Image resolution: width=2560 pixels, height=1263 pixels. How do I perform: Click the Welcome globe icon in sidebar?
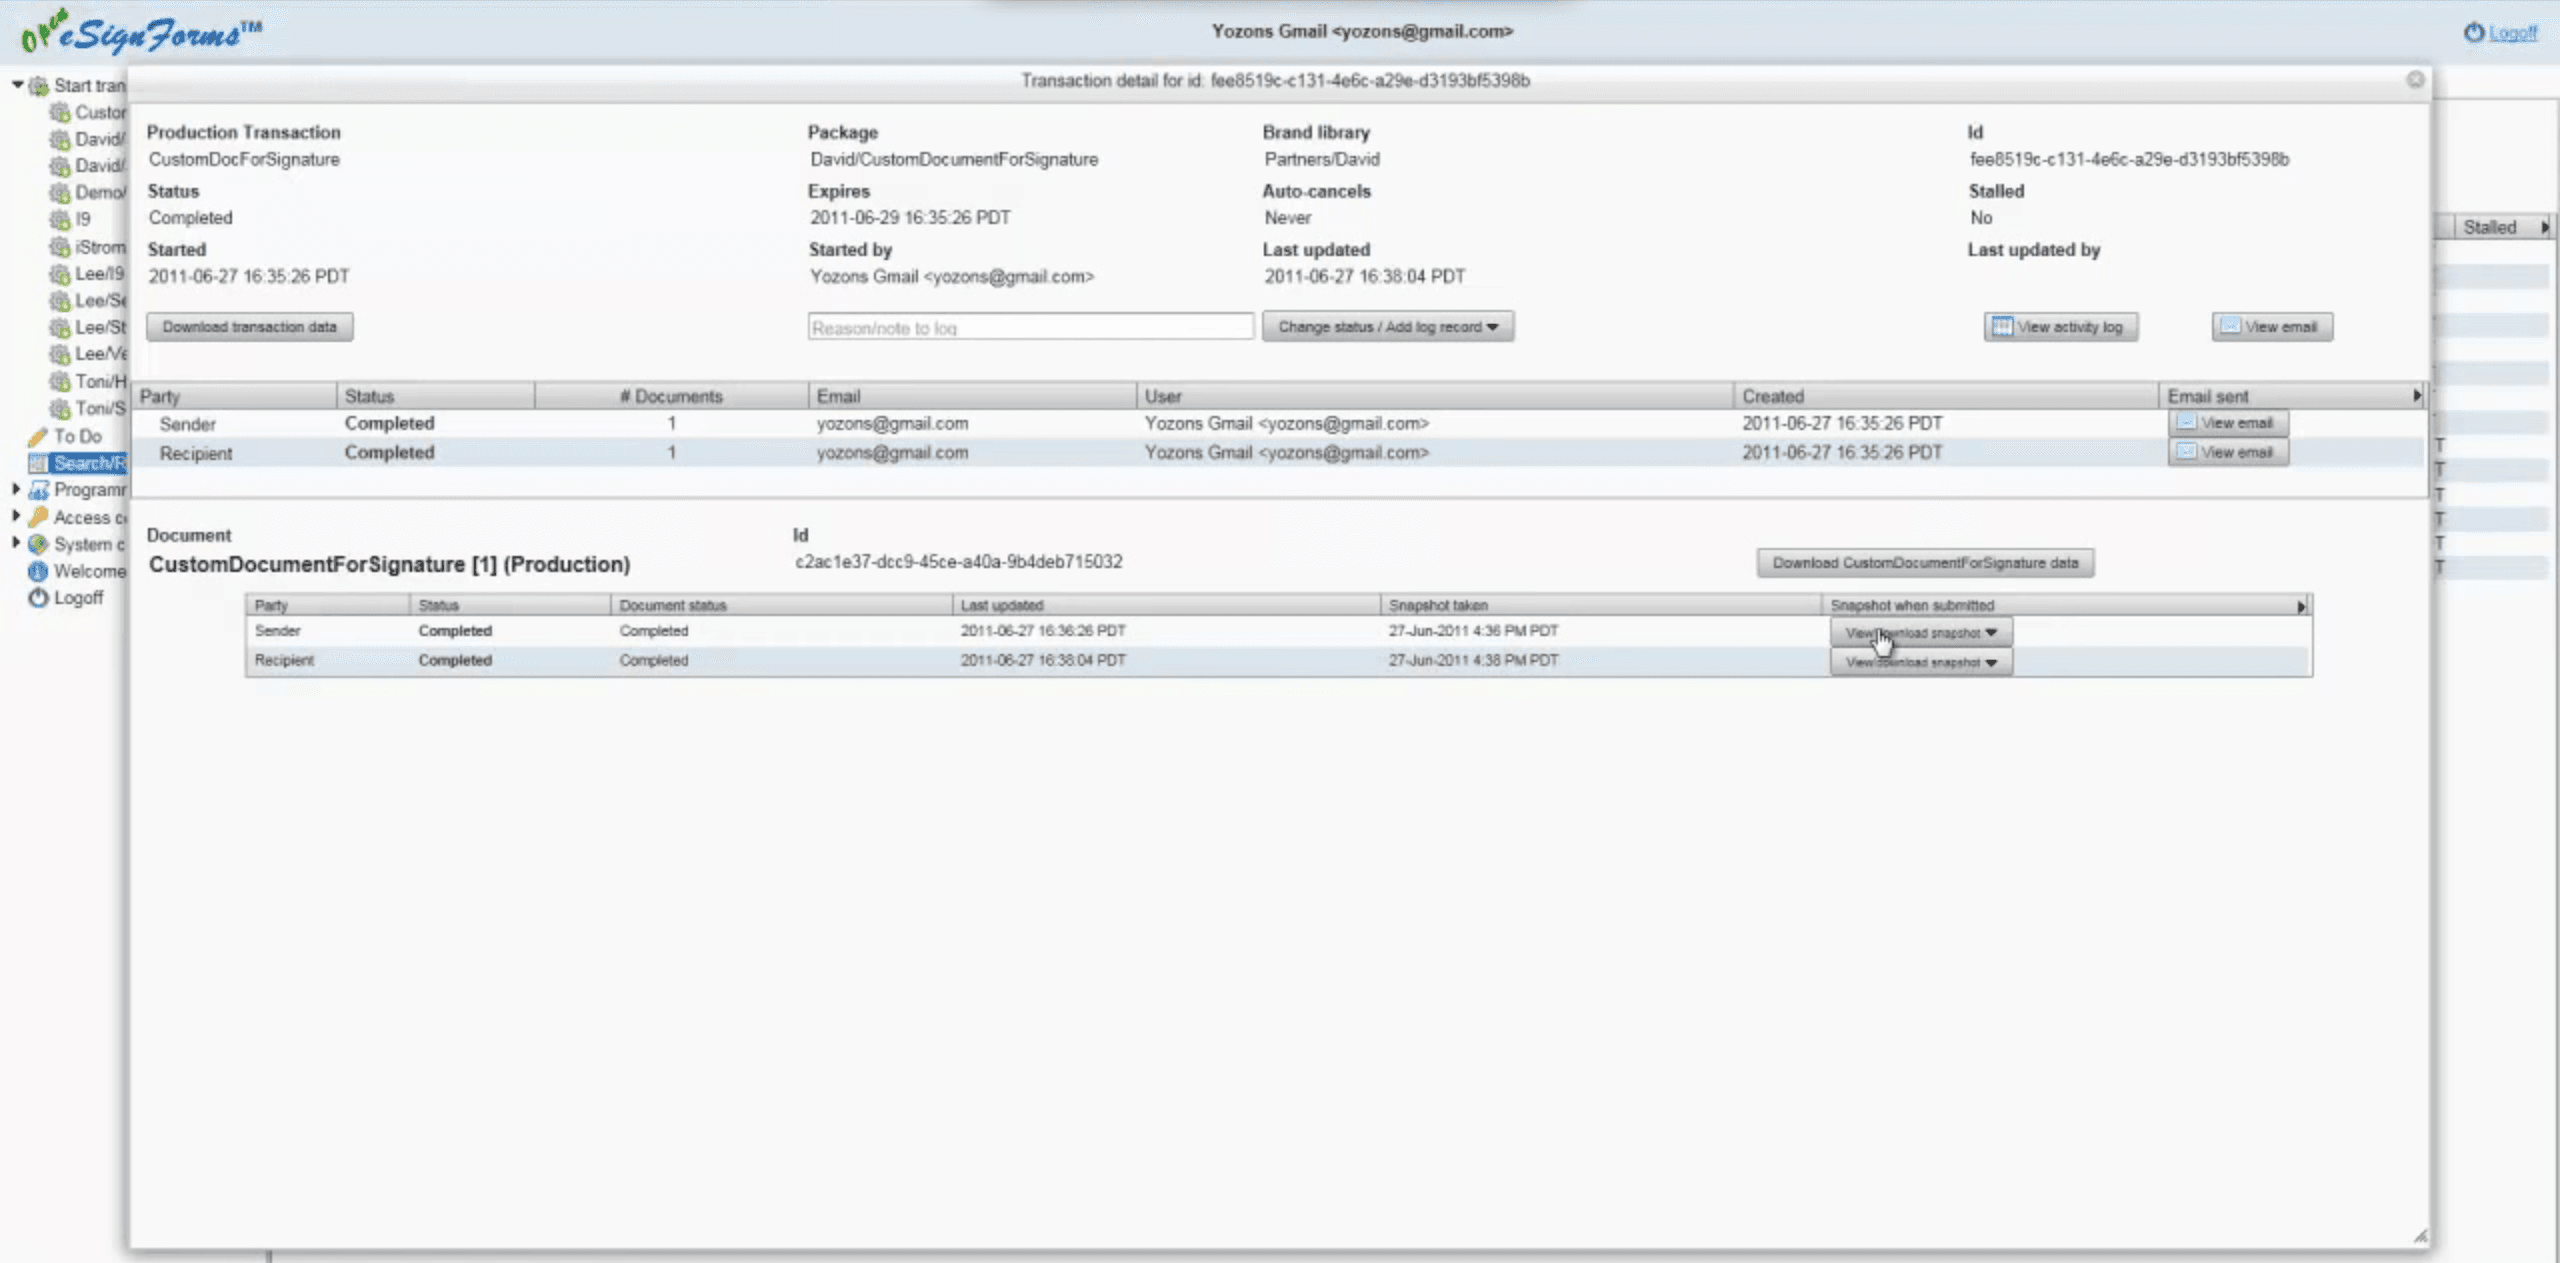click(x=38, y=571)
